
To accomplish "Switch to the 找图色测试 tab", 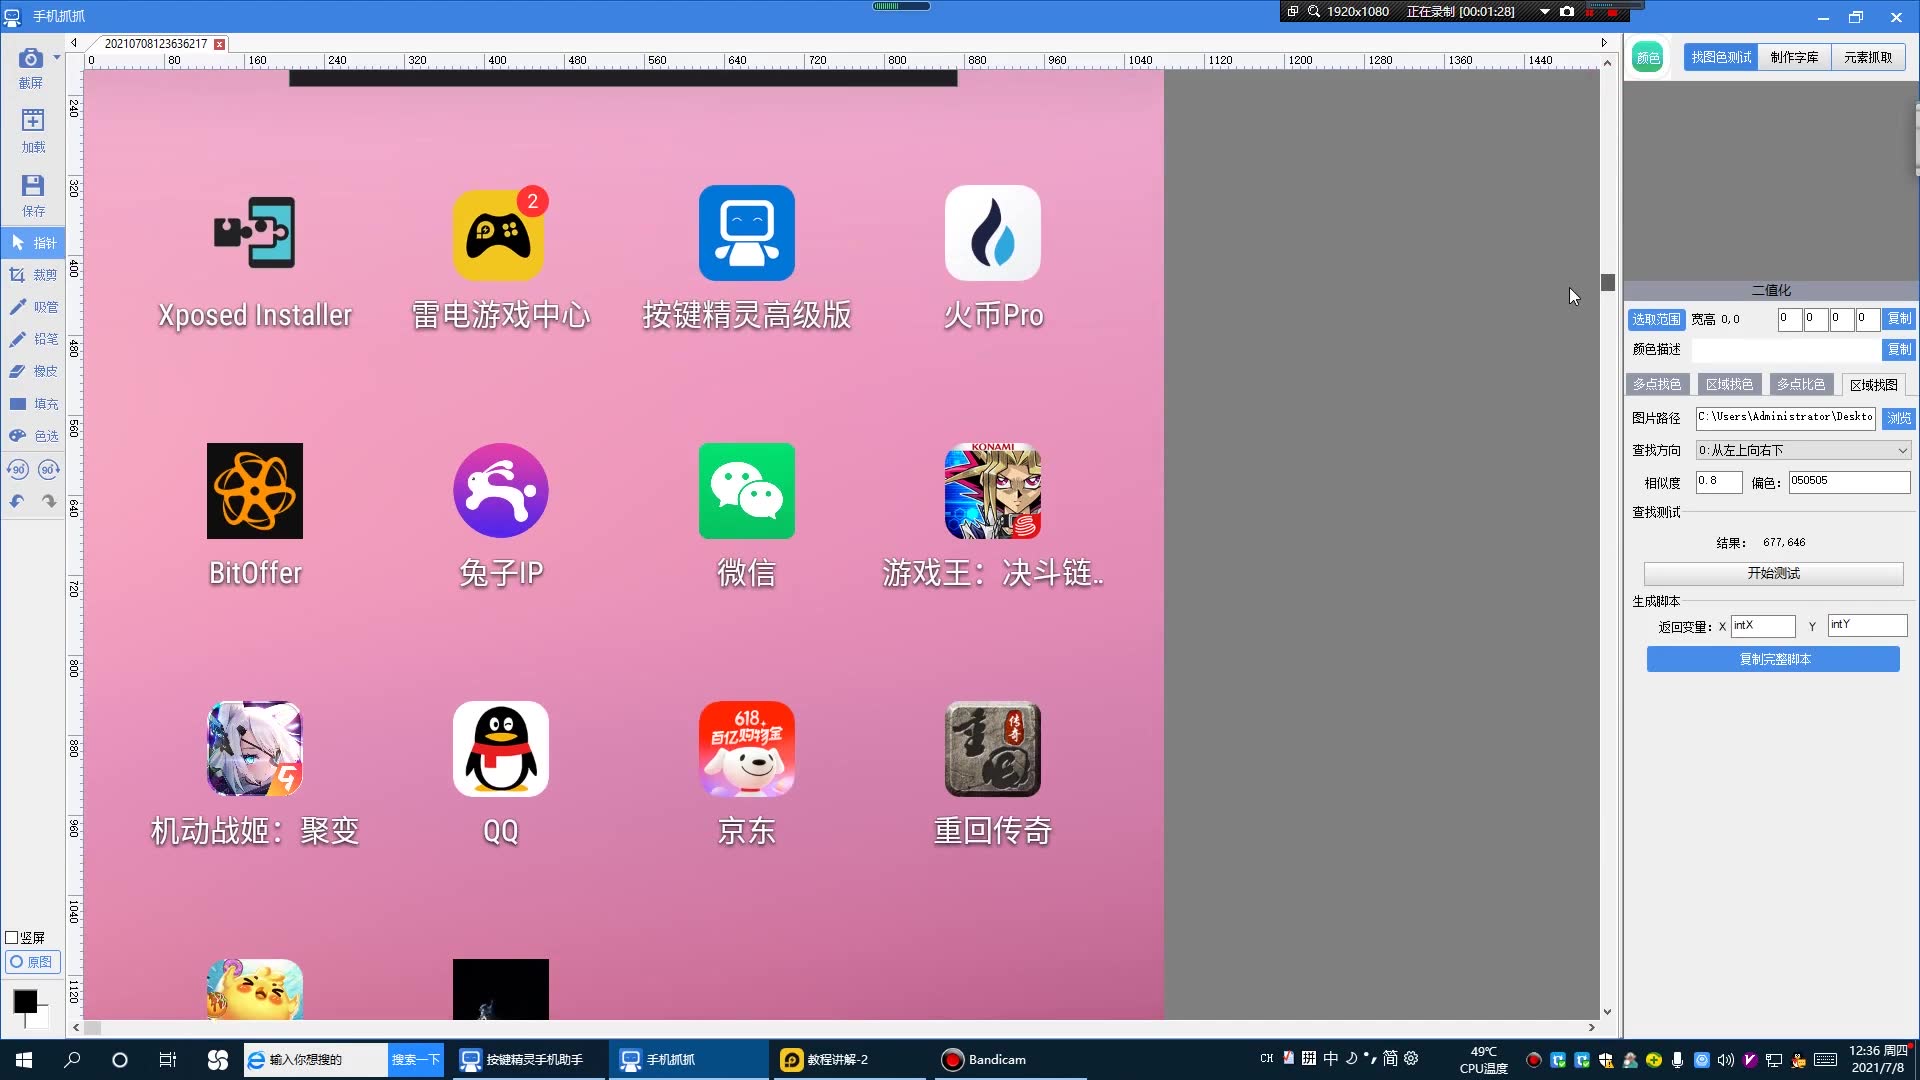I will (1721, 57).
